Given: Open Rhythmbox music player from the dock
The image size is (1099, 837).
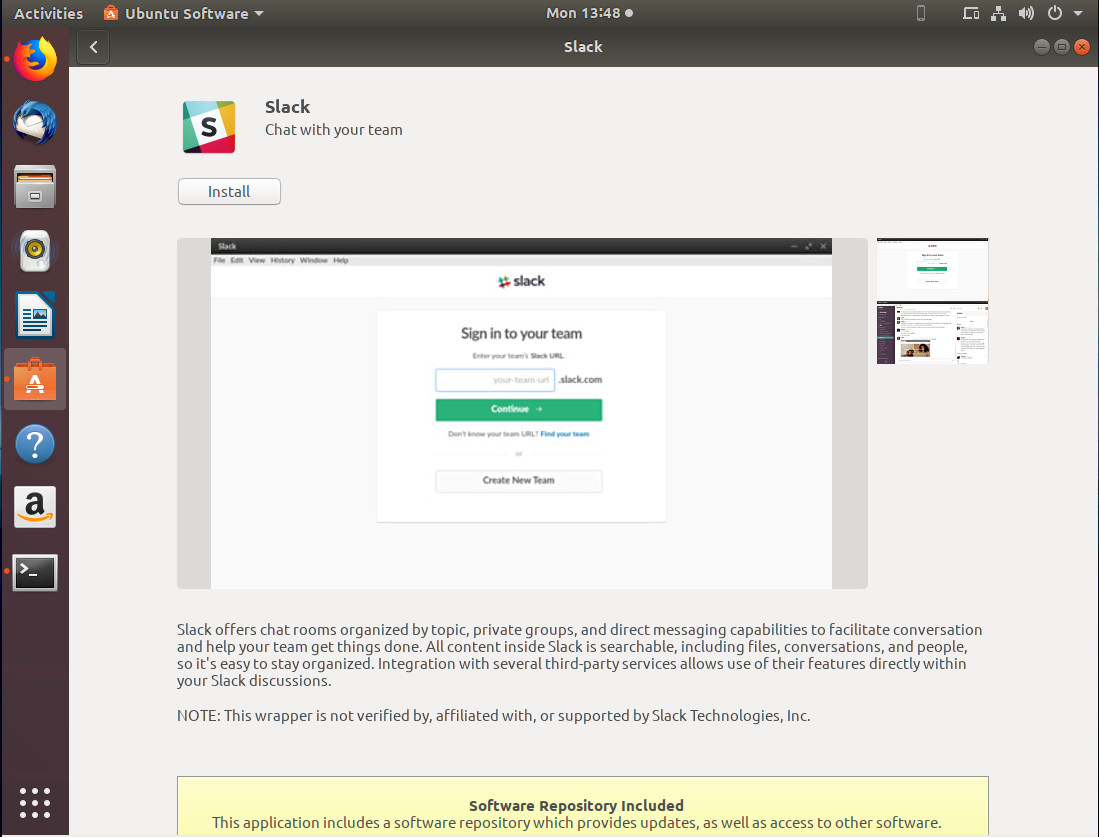Looking at the screenshot, I should (x=35, y=251).
